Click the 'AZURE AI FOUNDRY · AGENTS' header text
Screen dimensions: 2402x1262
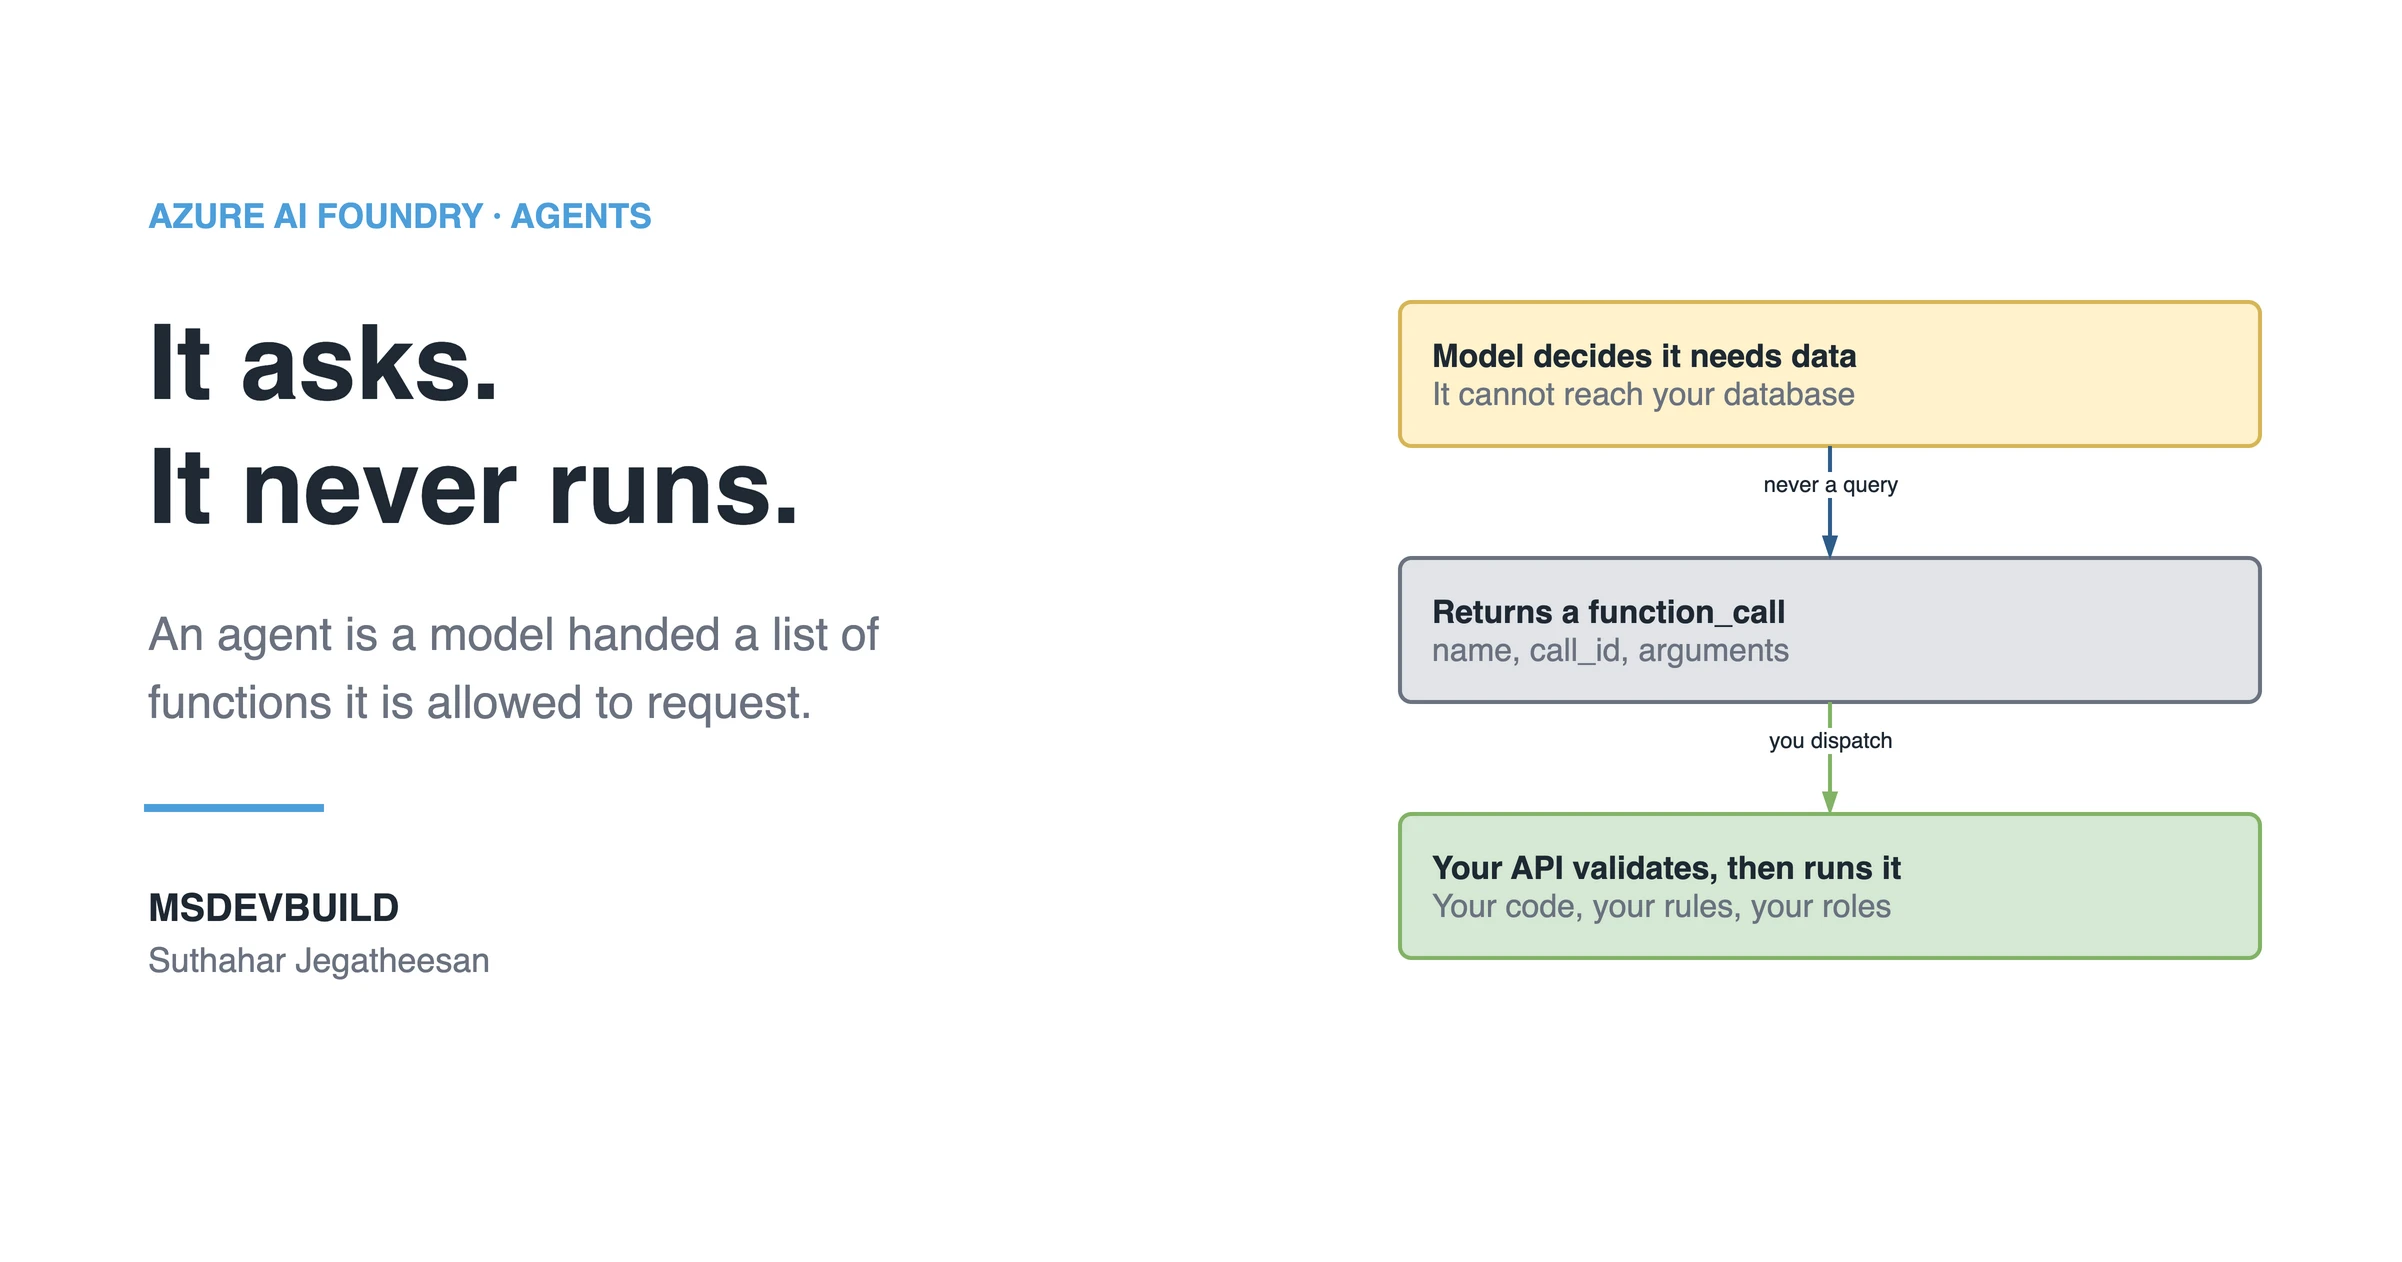coord(400,216)
